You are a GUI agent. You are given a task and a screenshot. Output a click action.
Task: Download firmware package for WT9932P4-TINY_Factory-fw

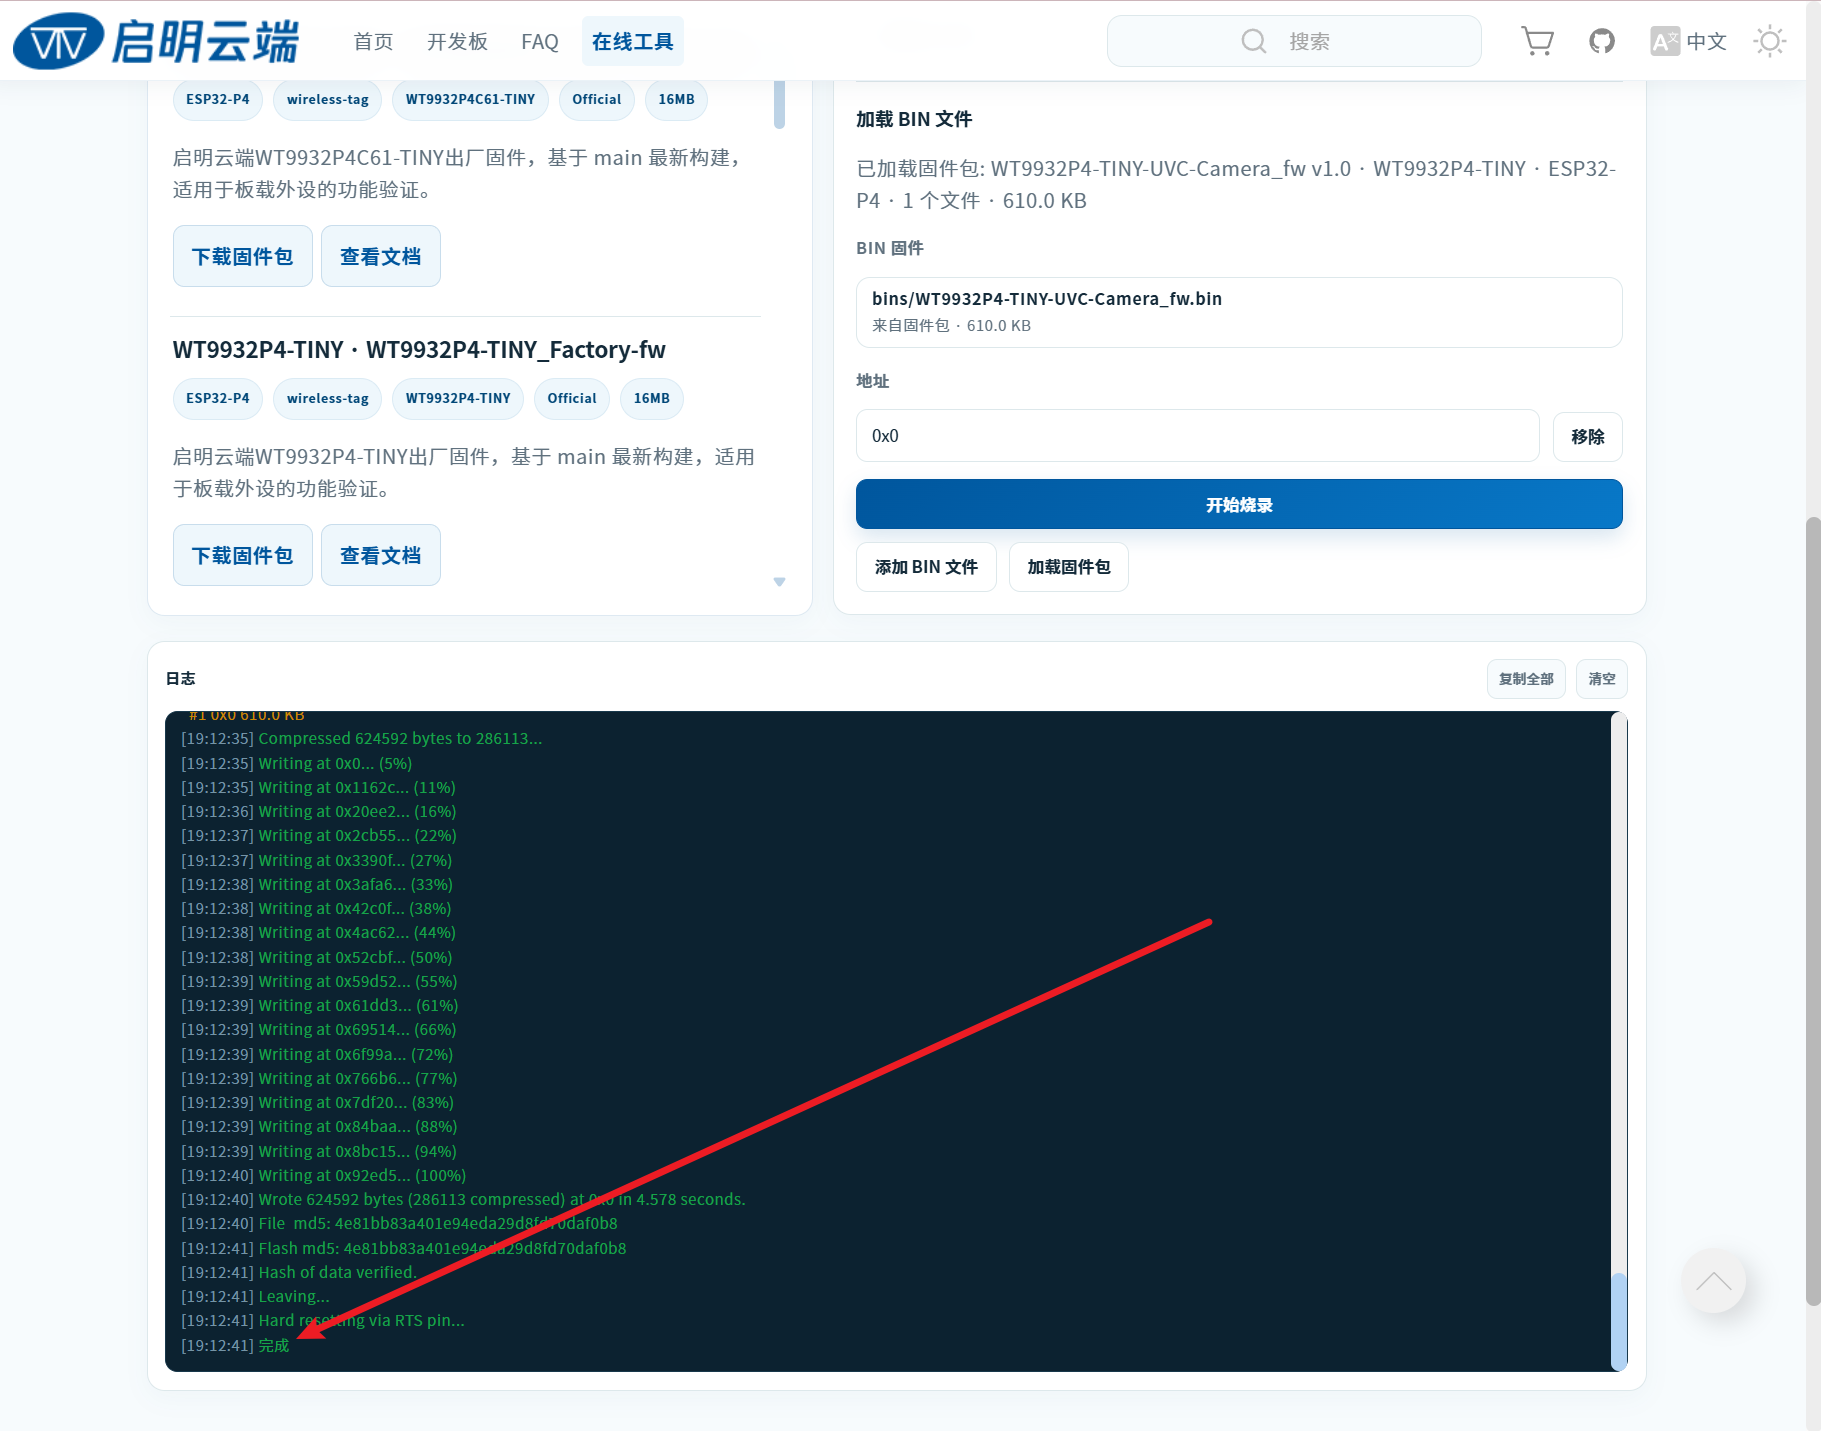point(243,555)
